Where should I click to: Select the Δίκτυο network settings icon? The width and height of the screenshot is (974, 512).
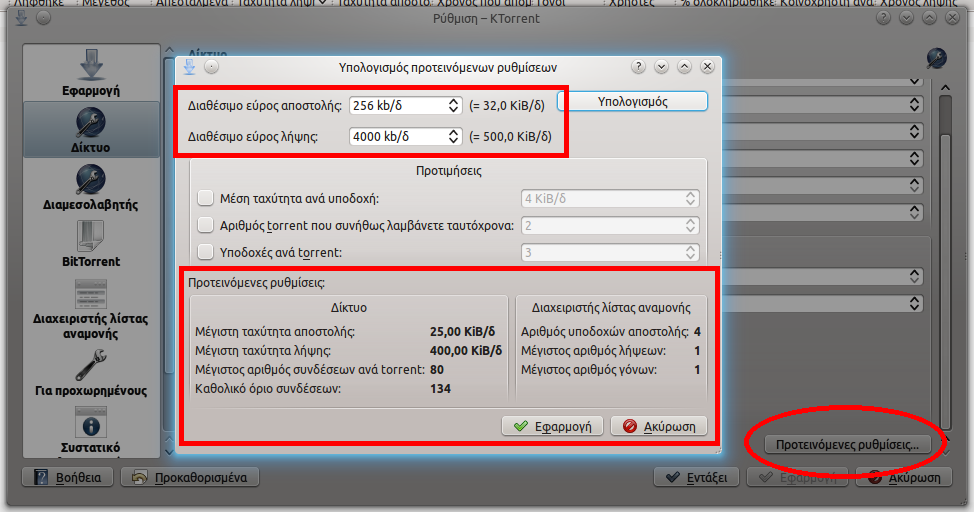(x=91, y=124)
